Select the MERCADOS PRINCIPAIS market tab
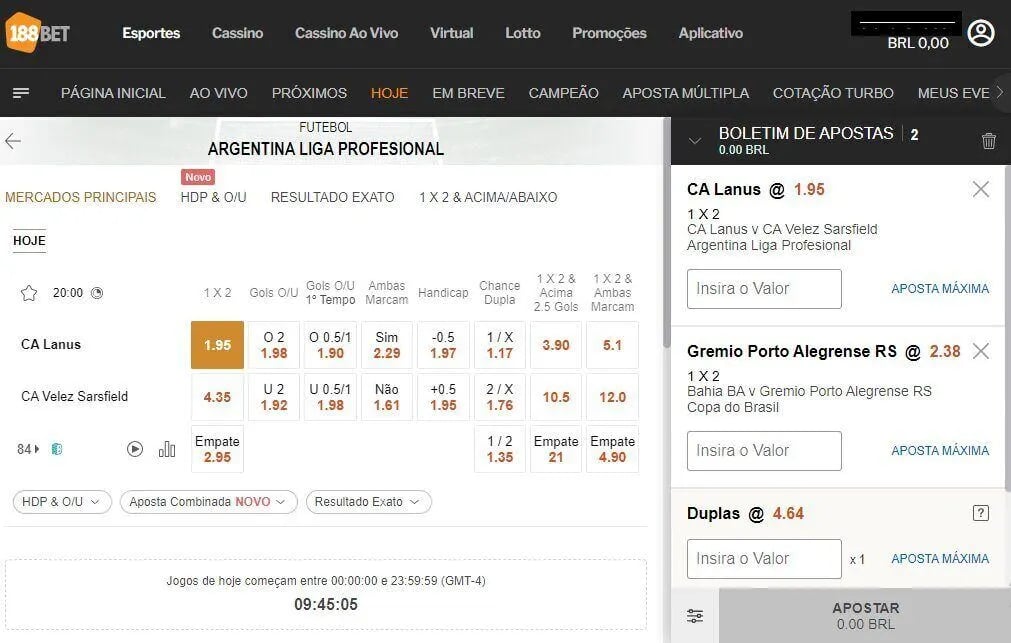1011x643 pixels. click(x=81, y=197)
